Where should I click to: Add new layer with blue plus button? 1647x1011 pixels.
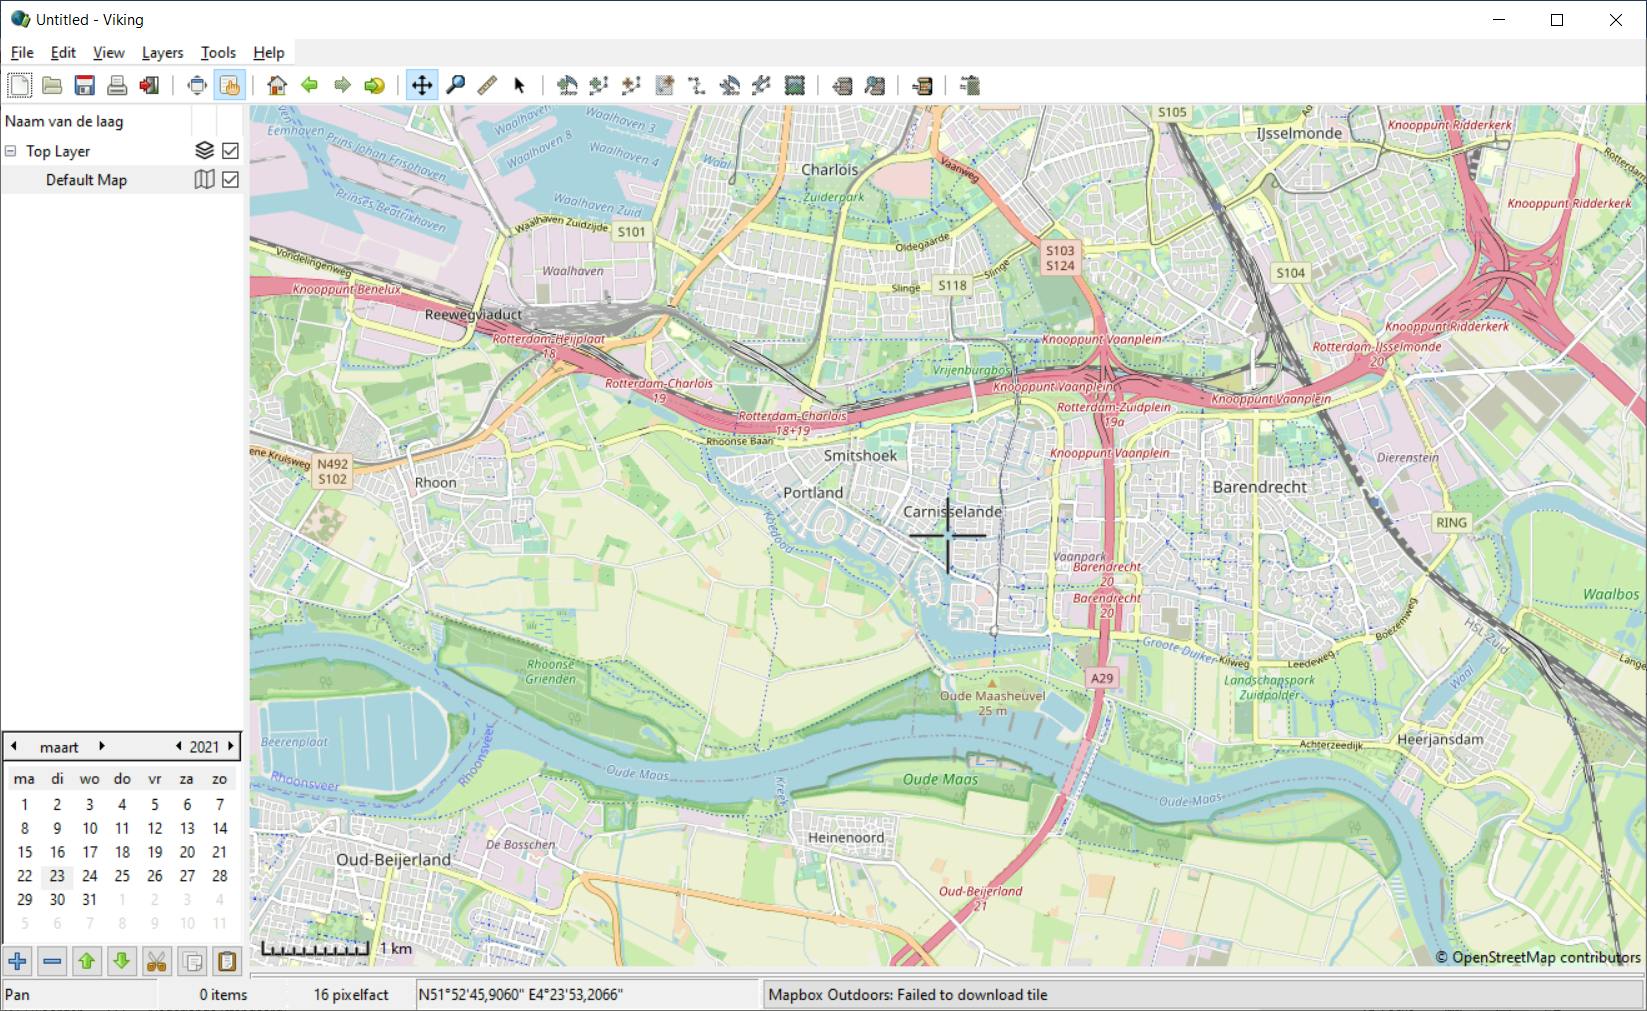[x=17, y=962]
